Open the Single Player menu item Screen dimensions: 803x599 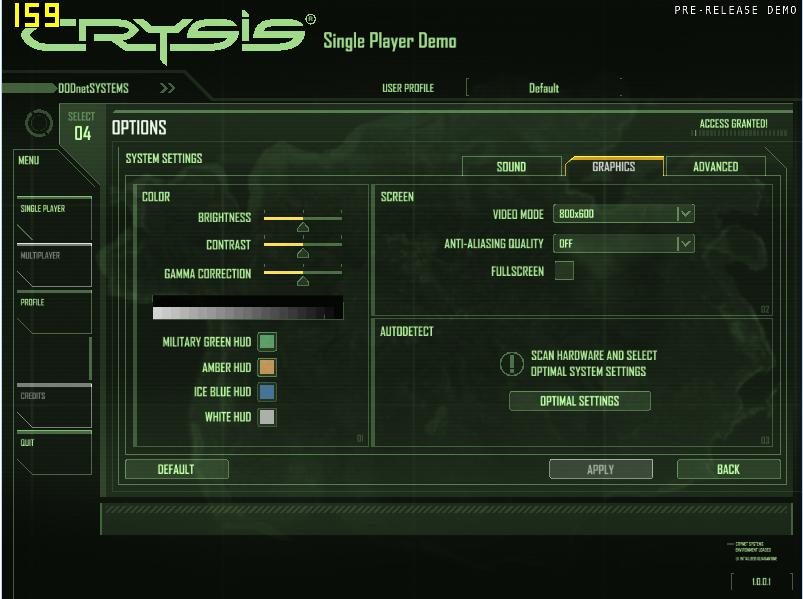pos(54,218)
